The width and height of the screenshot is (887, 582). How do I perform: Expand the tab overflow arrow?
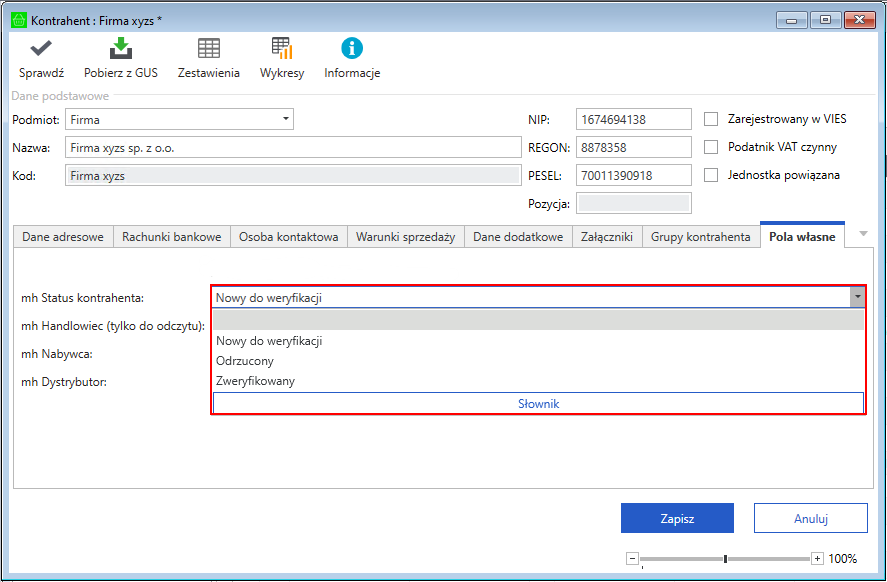pyautogui.click(x=863, y=234)
